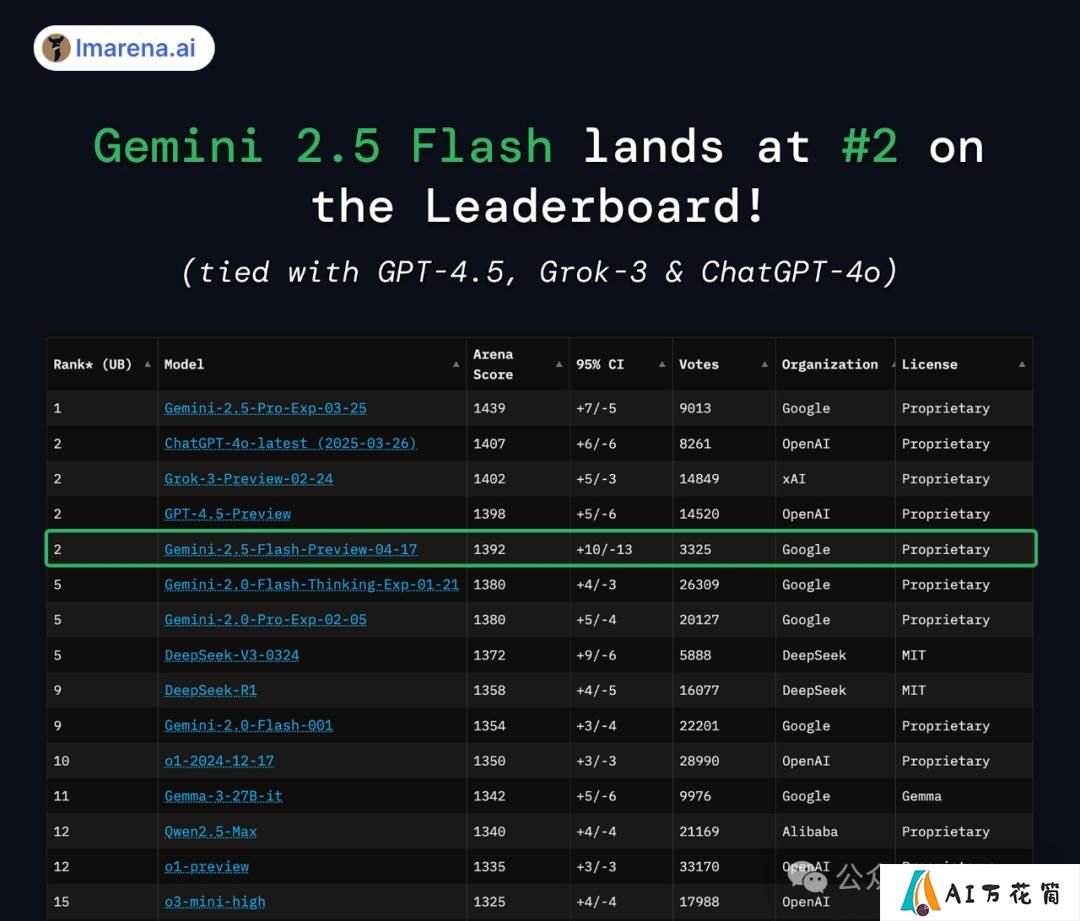Select votes value 33170
This screenshot has height=921, width=1080.
click(699, 867)
